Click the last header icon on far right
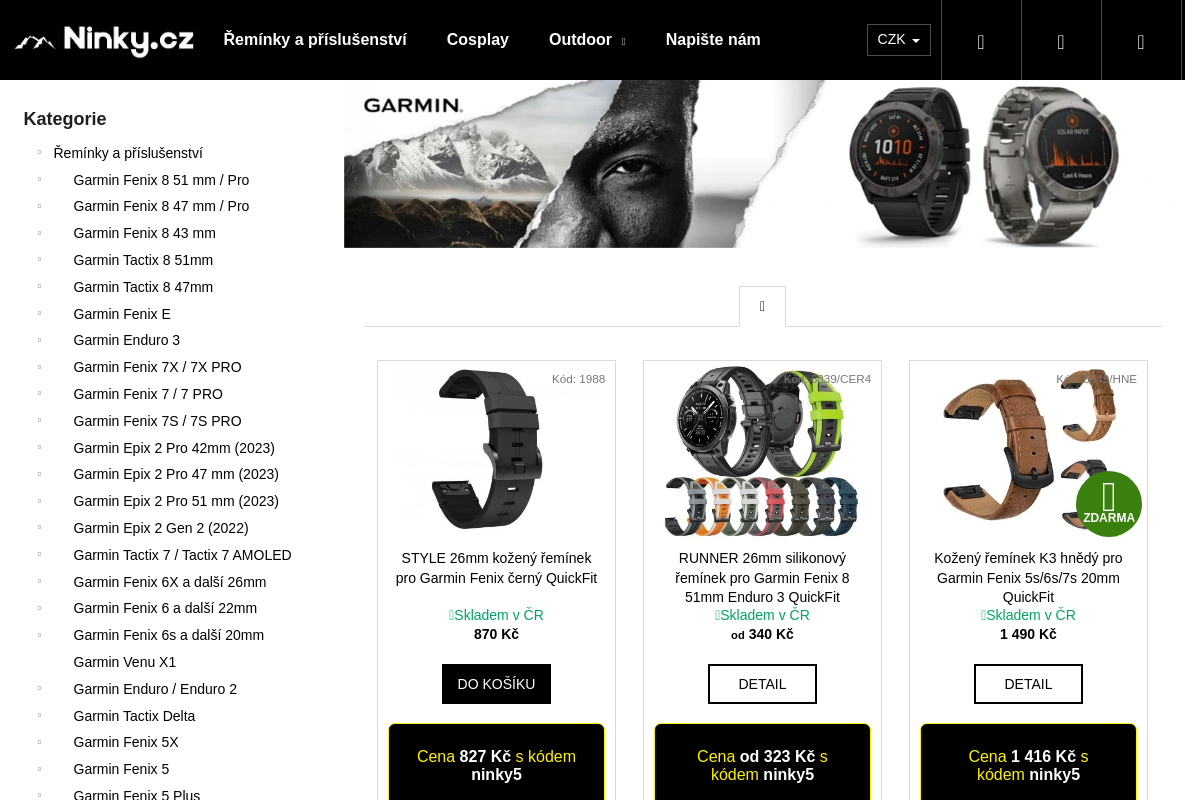The height and width of the screenshot is (800, 1200). [1141, 41]
